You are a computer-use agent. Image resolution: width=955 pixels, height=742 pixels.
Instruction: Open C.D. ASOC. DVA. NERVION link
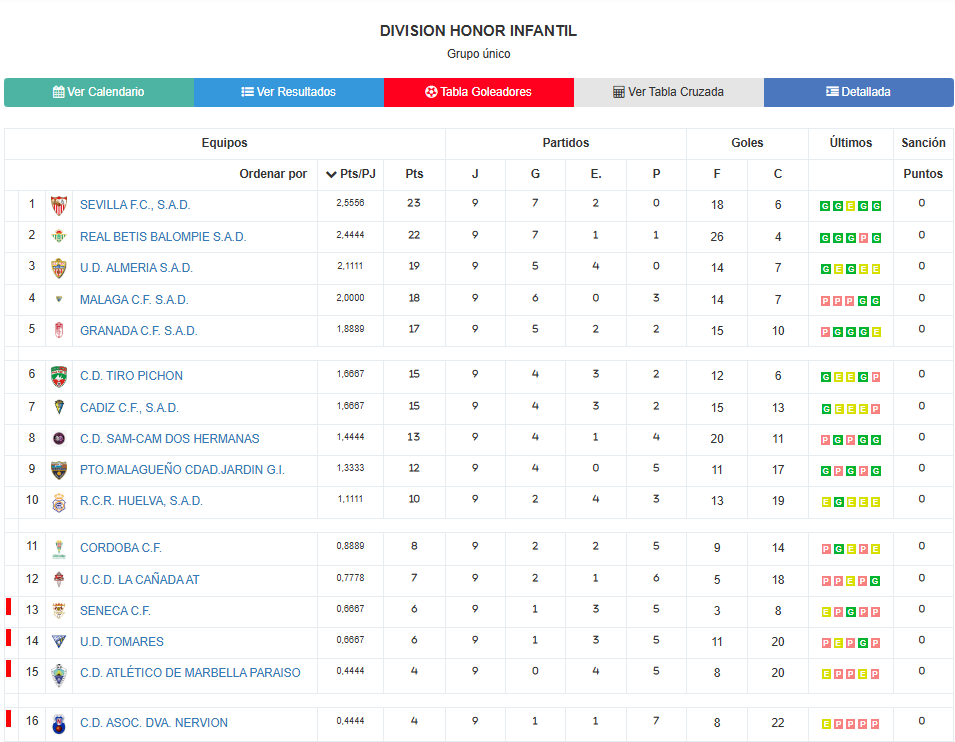click(154, 723)
